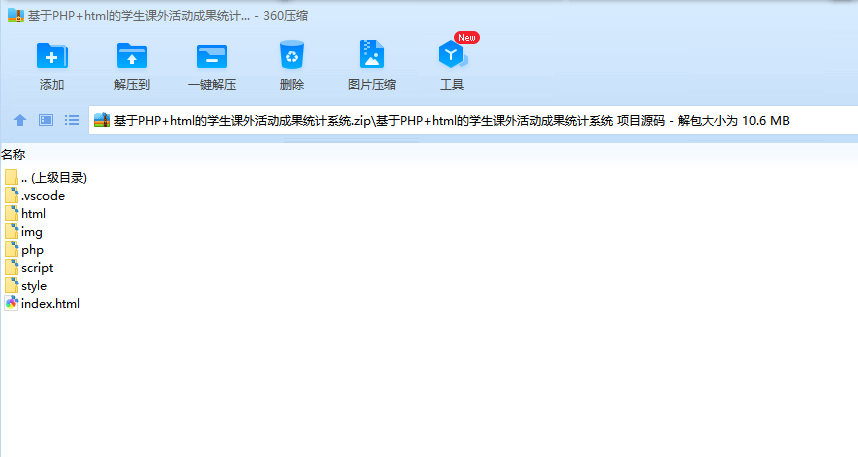The image size is (858, 457).
Task: Click the 删除 label text
Action: [x=292, y=85]
